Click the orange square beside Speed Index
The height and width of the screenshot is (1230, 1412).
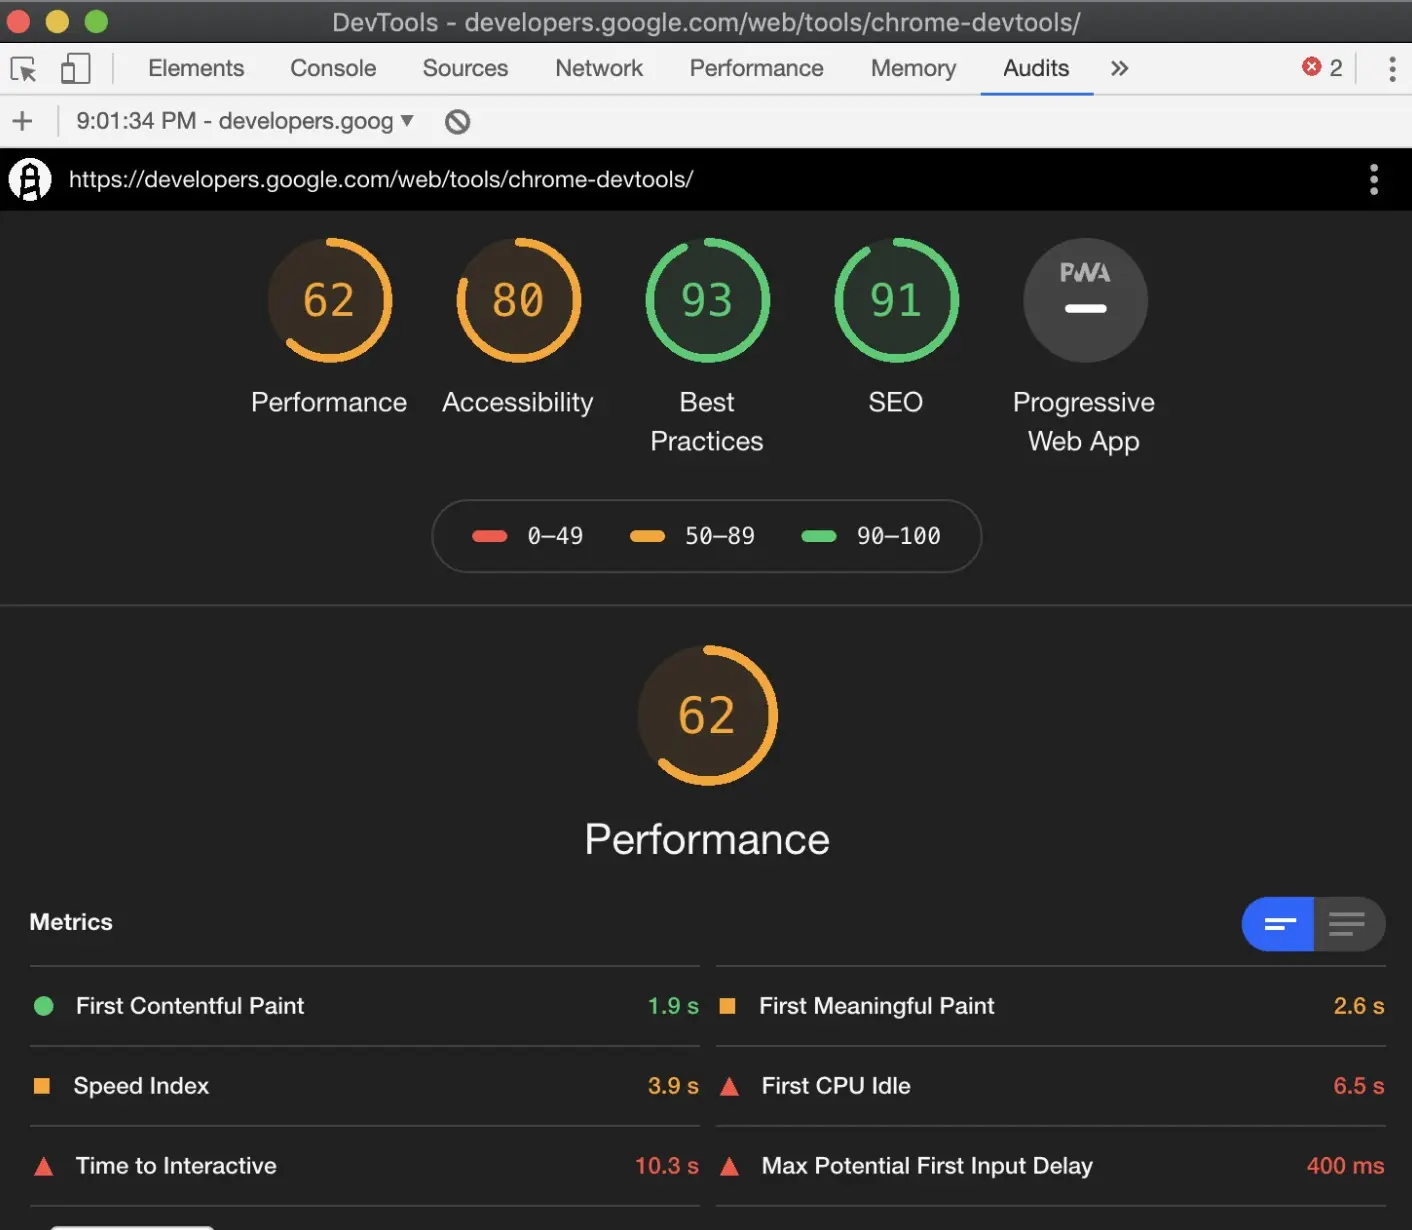(x=42, y=1086)
